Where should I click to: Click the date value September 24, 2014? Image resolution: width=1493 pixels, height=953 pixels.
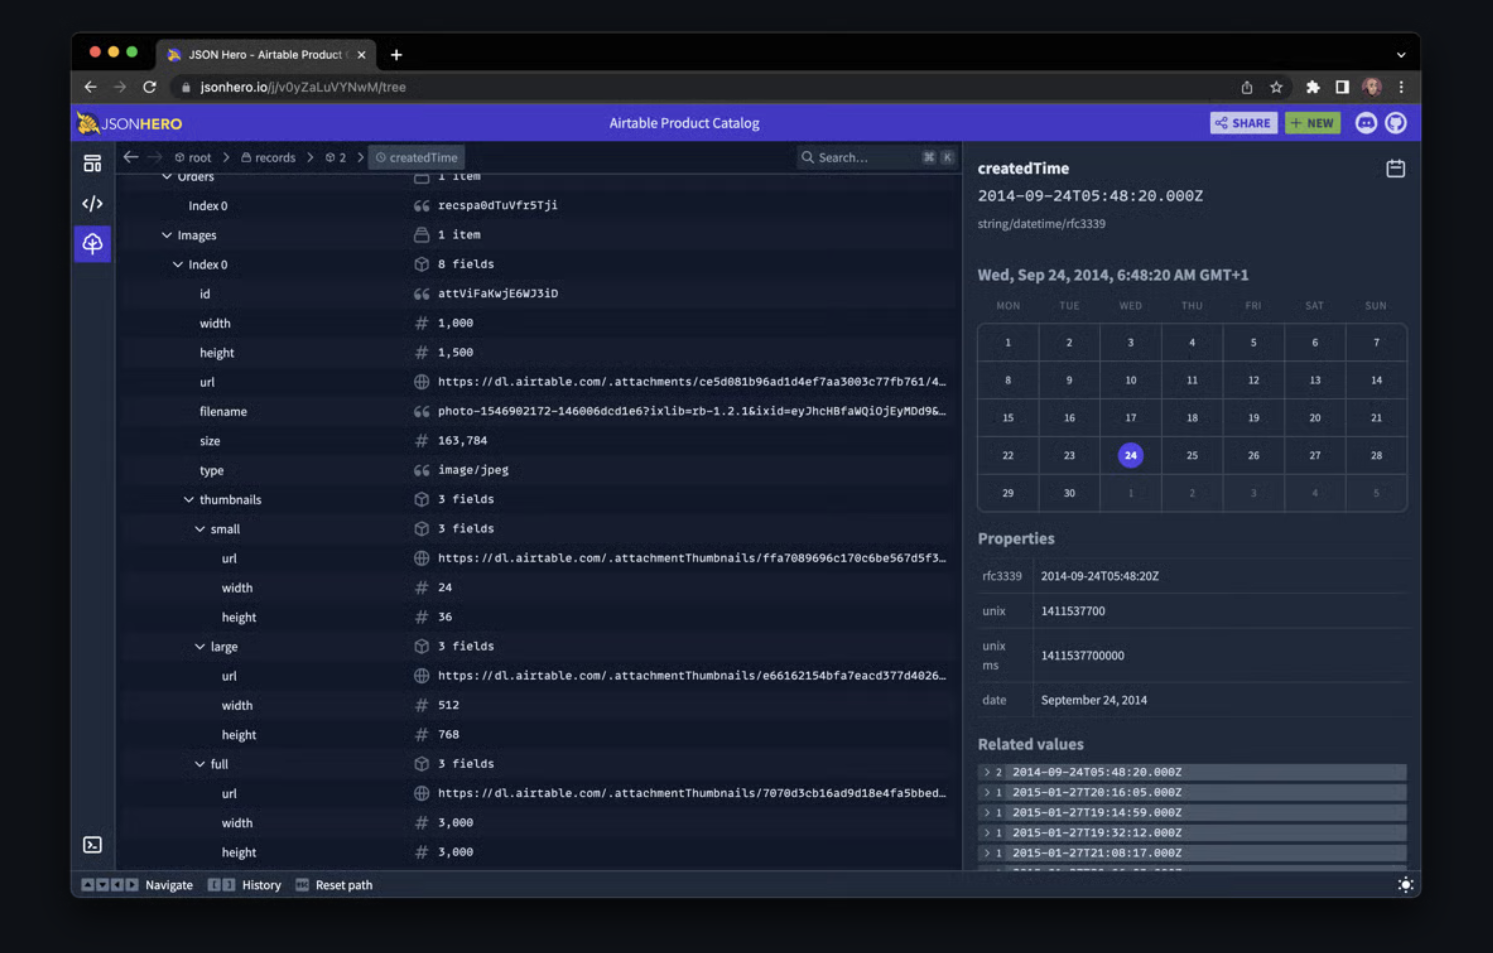[x=1094, y=700]
